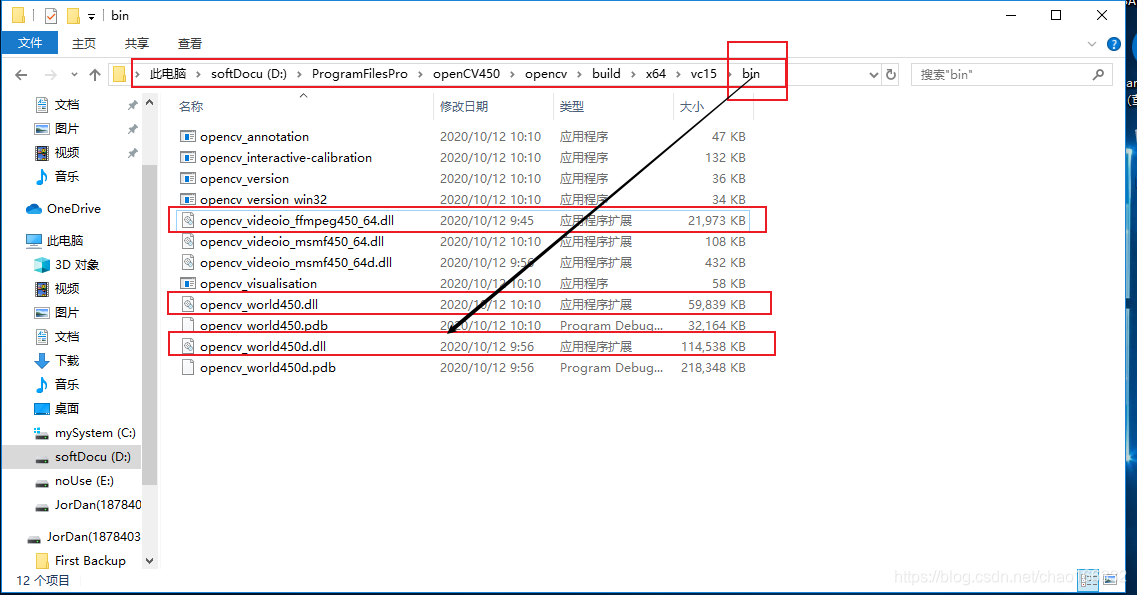Click the new folder quick access icon
Viewport: 1137px width, 595px height.
pyautogui.click(x=73, y=15)
